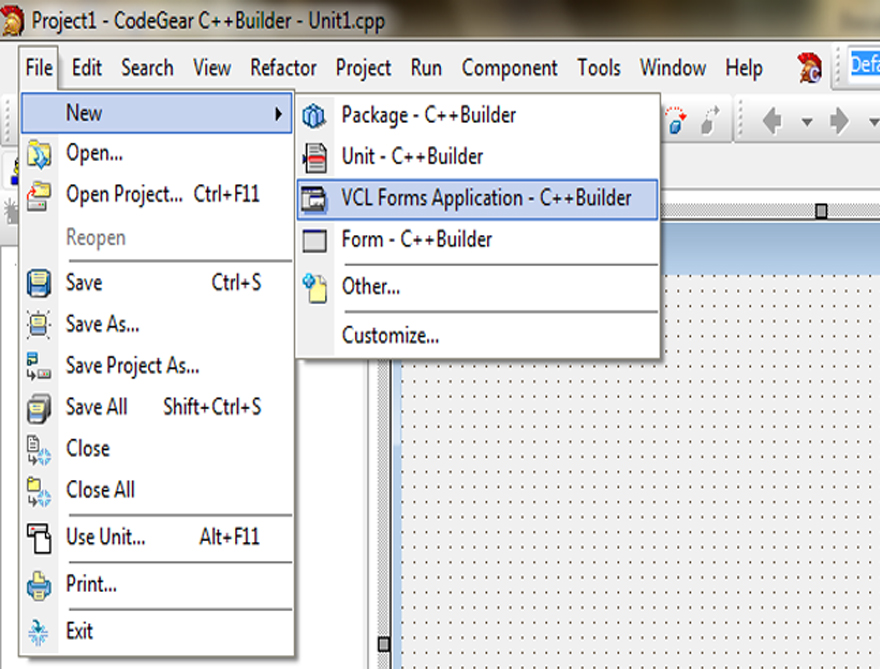Image resolution: width=880 pixels, height=669 pixels.
Task: Click the Unit - C++Builder icon
Action: (314, 158)
